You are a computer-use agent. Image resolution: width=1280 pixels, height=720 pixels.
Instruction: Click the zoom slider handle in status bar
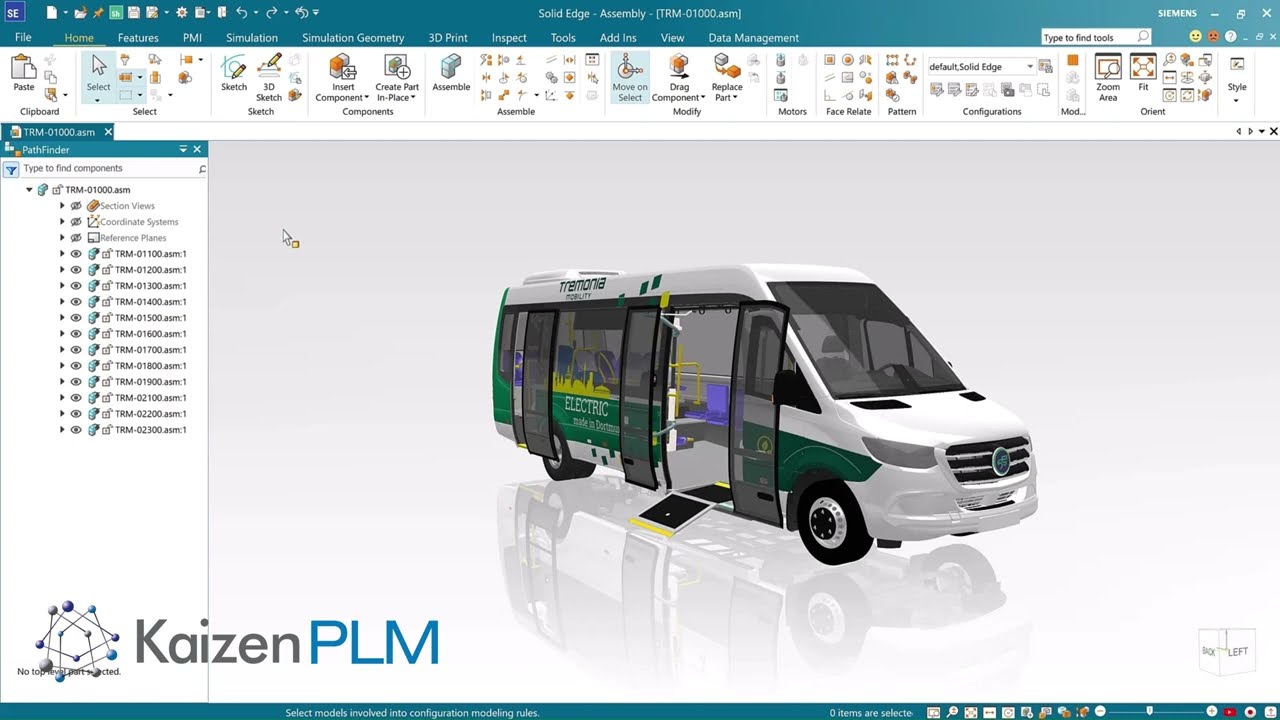click(x=1149, y=712)
